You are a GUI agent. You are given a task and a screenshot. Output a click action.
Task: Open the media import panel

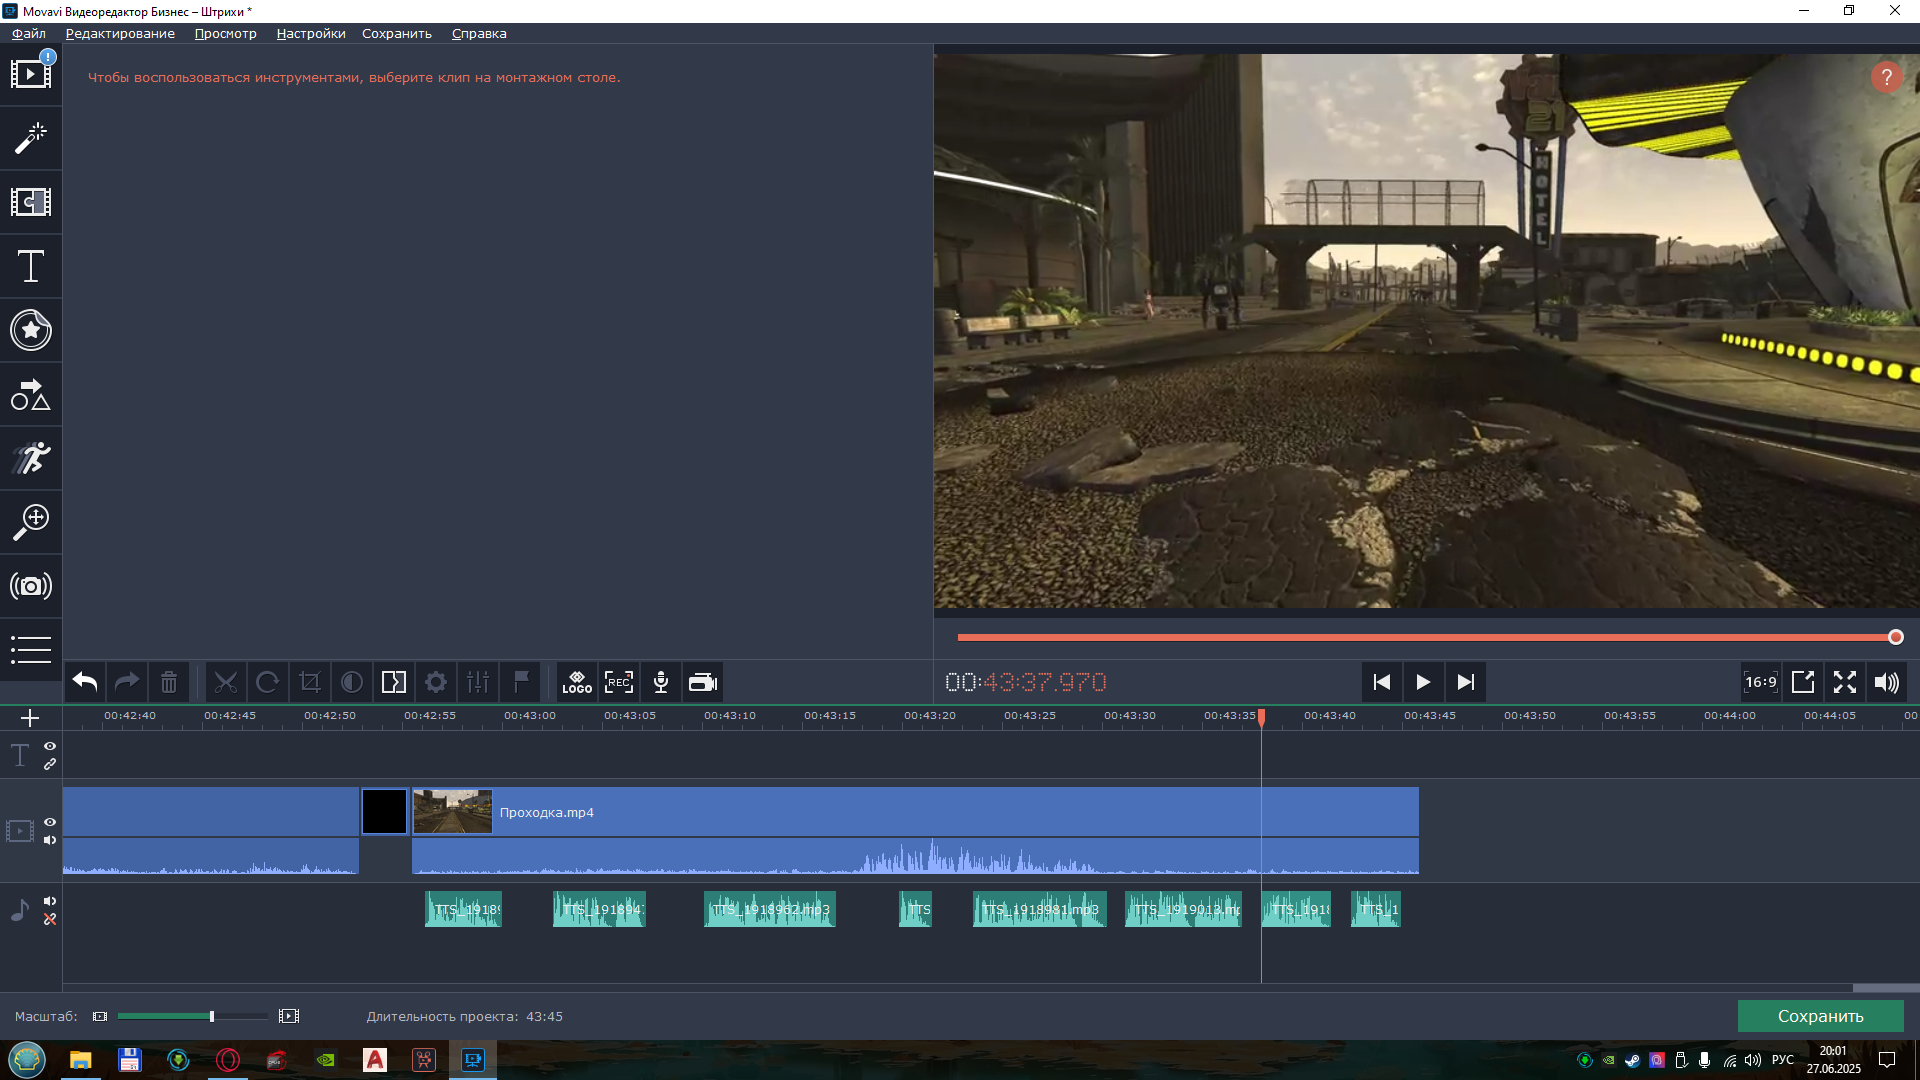point(31,74)
